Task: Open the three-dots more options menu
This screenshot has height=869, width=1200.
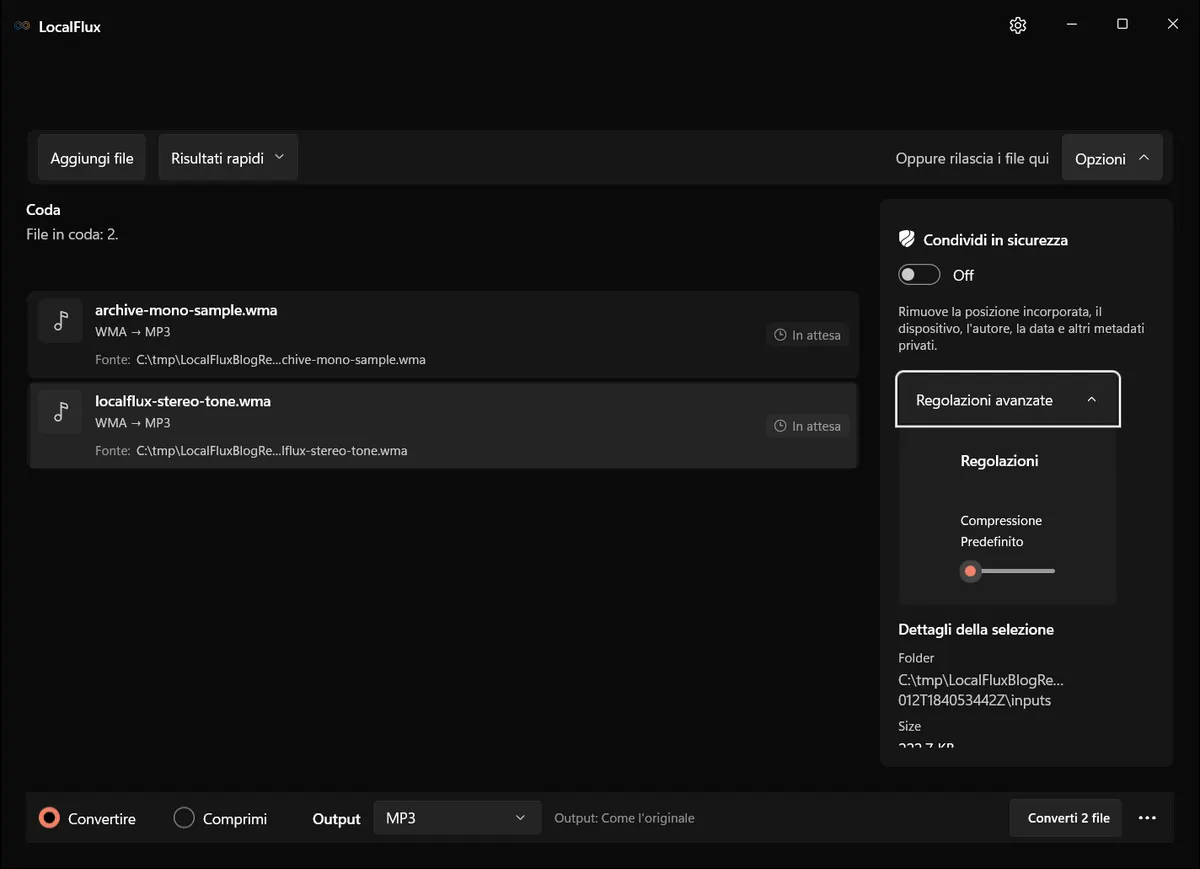Action: [x=1147, y=818]
